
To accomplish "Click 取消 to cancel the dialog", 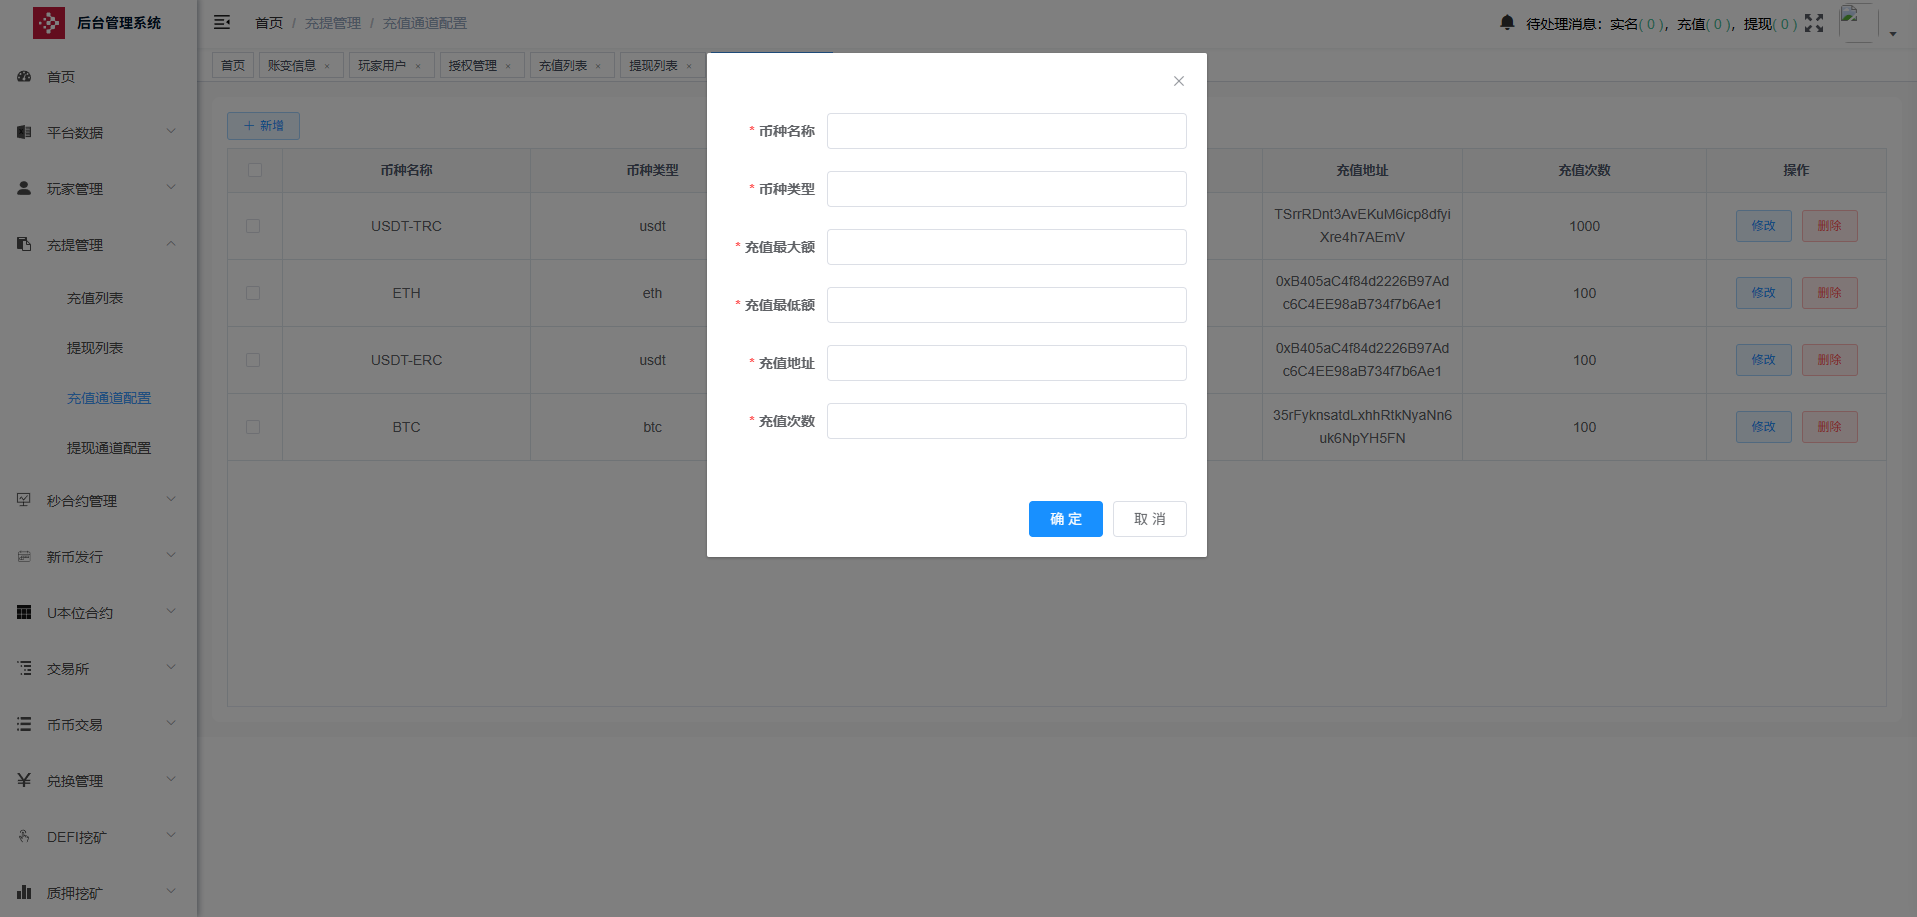I will [1150, 519].
